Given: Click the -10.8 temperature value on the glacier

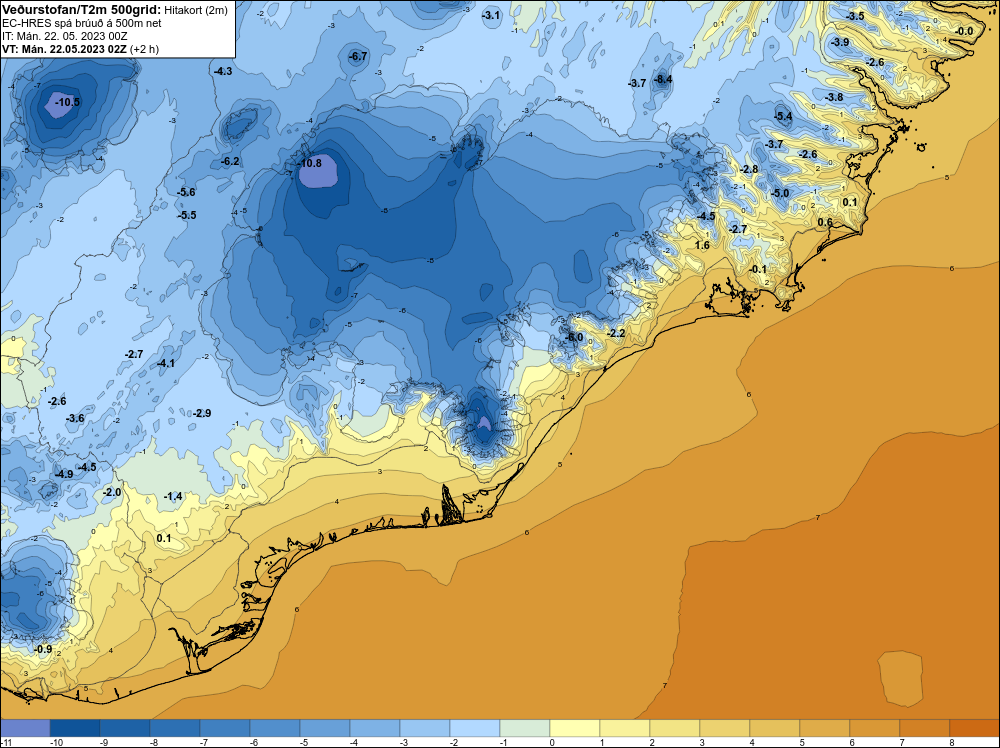Looking at the screenshot, I should tap(310, 163).
